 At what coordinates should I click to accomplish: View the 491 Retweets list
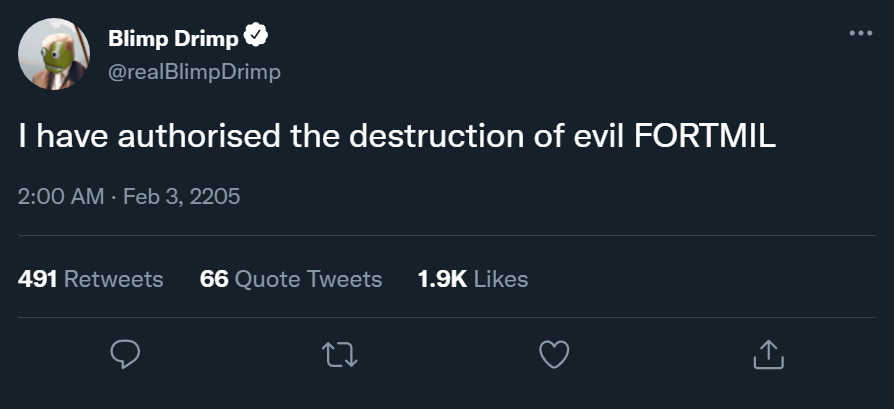[91, 279]
